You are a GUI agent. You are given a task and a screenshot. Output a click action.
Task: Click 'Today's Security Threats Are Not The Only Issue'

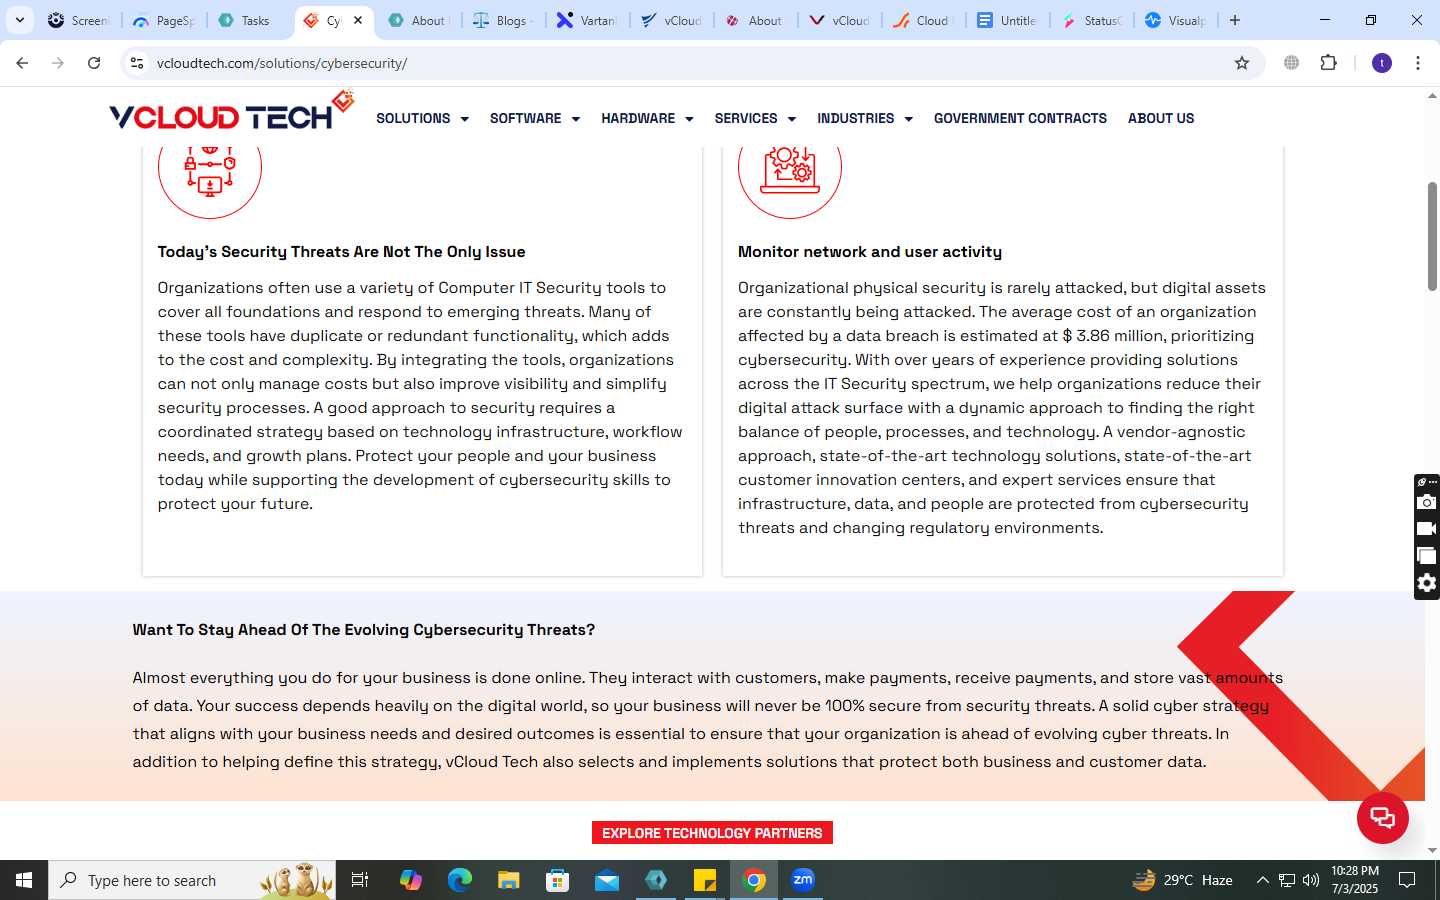point(341,252)
